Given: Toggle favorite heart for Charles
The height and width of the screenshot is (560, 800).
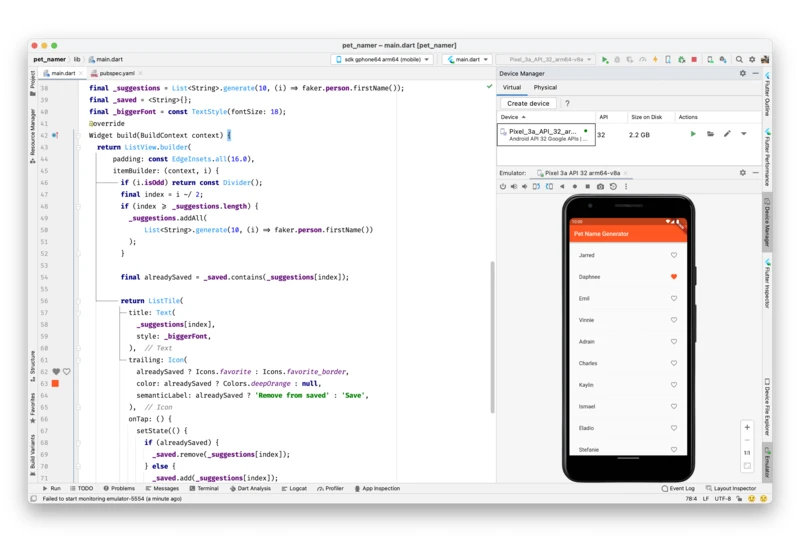Looking at the screenshot, I should pyautogui.click(x=673, y=363).
